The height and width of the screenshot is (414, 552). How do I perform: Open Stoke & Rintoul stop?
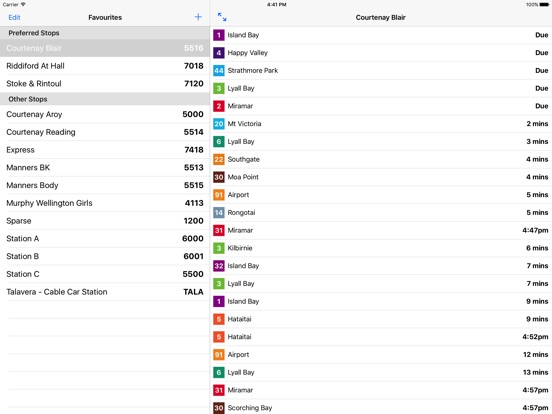click(x=105, y=83)
